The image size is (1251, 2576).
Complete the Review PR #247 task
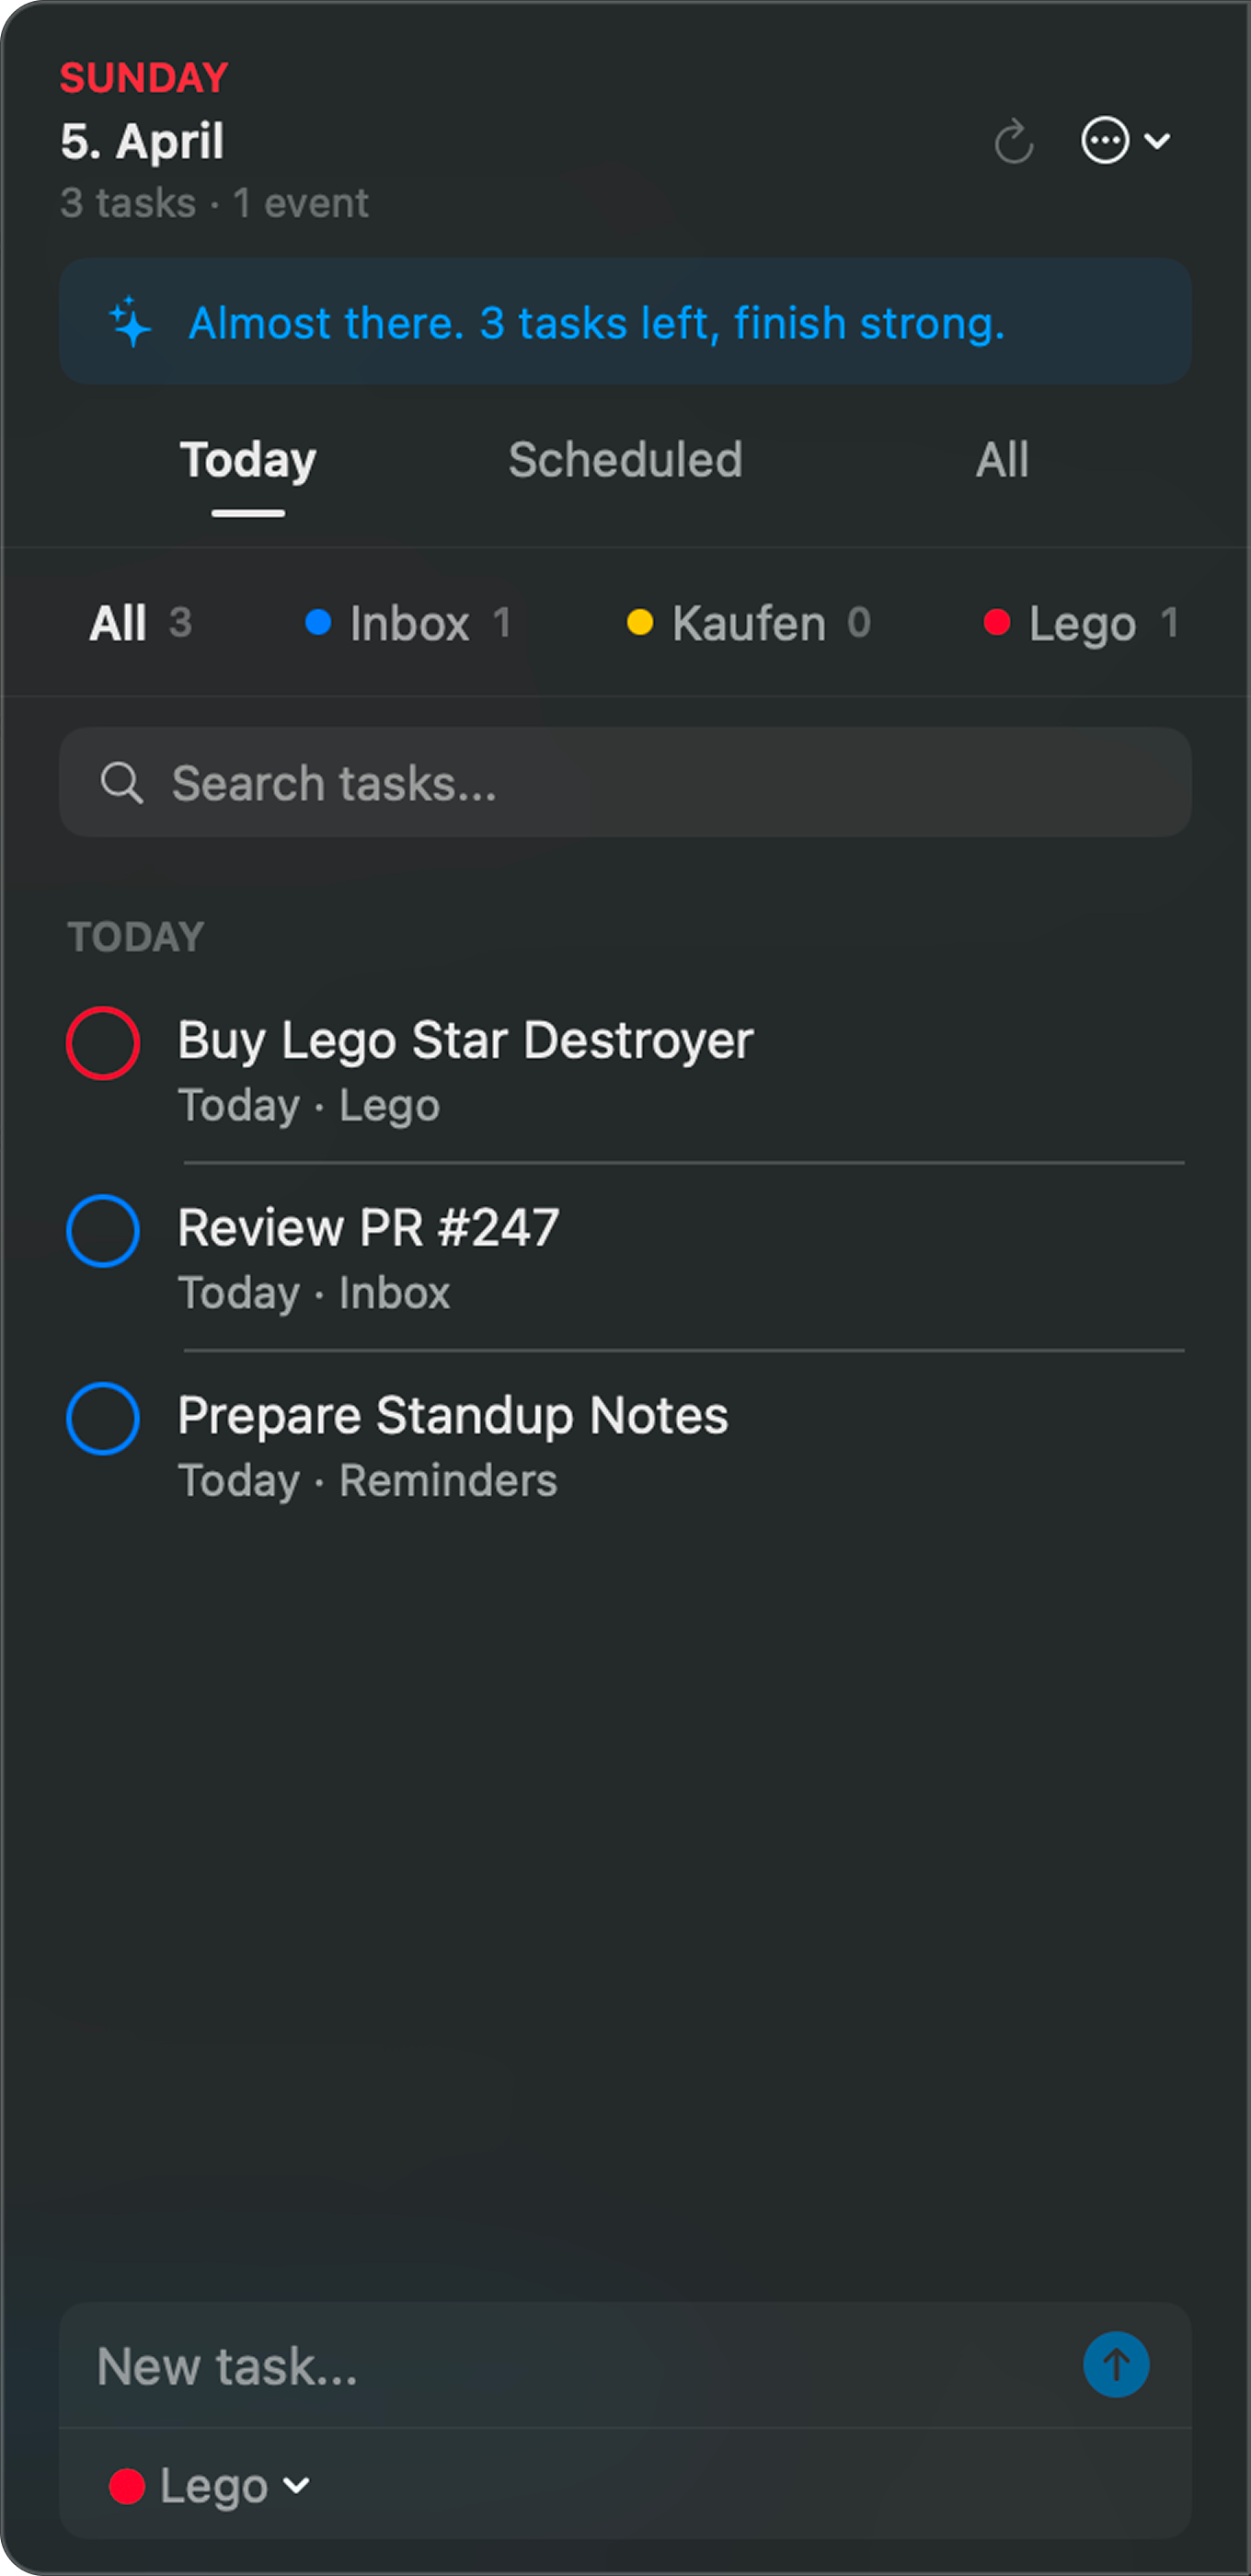tap(103, 1231)
